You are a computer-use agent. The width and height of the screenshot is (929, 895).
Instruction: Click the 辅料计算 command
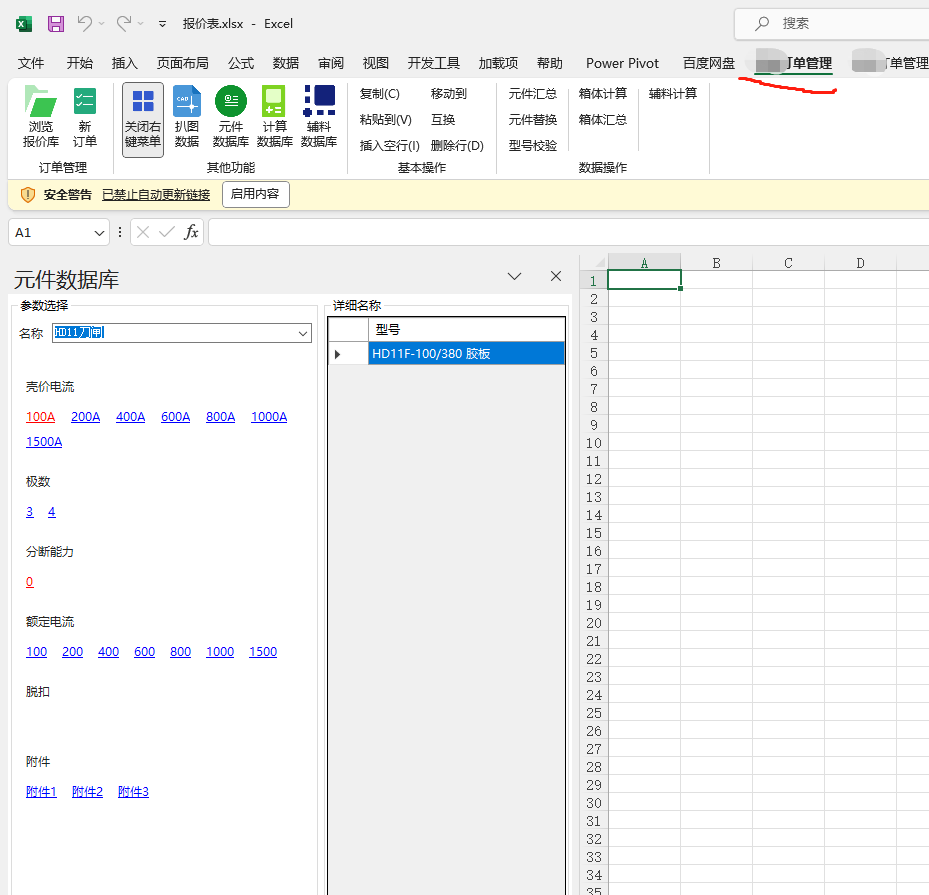[x=673, y=94]
